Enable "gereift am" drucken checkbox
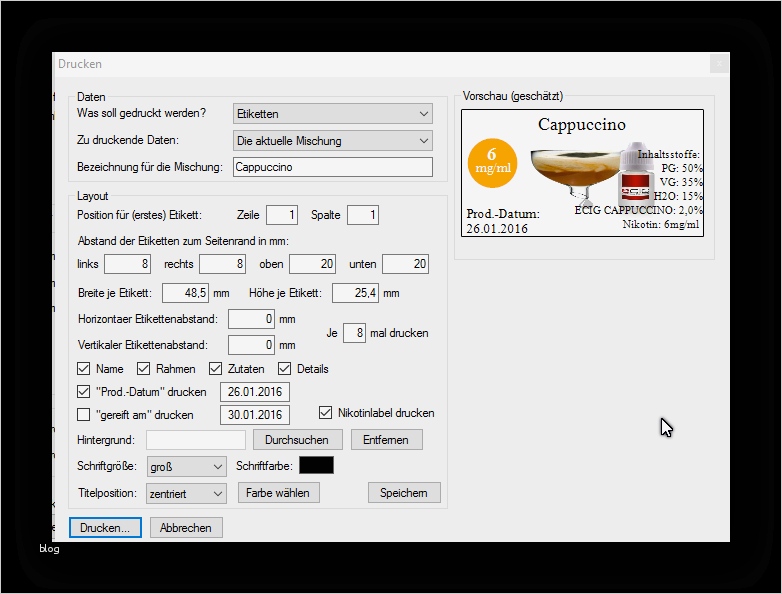The image size is (782, 594). point(84,414)
